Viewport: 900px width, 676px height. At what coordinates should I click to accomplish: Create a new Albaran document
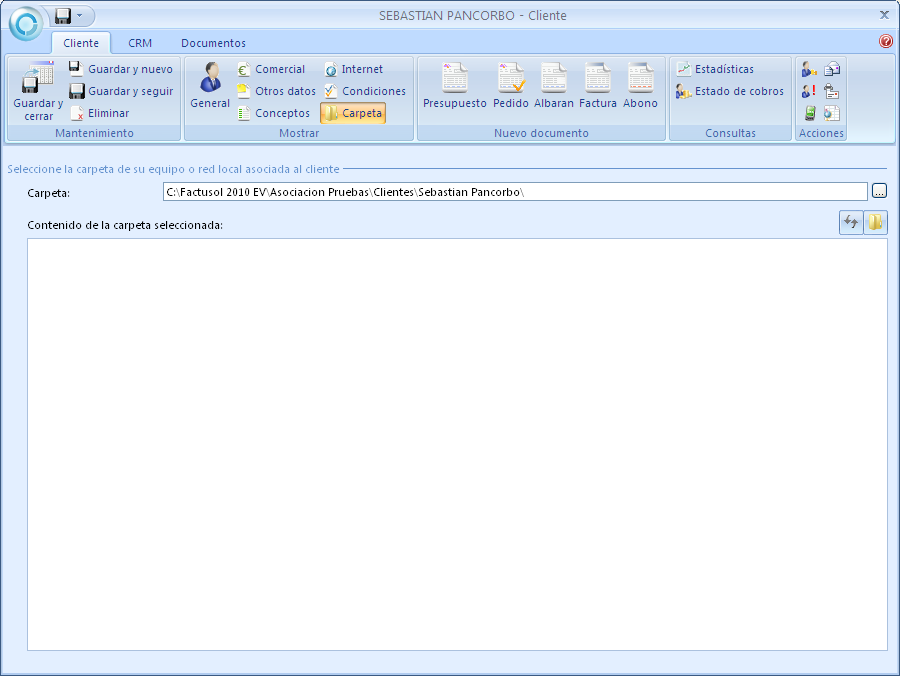coord(553,86)
